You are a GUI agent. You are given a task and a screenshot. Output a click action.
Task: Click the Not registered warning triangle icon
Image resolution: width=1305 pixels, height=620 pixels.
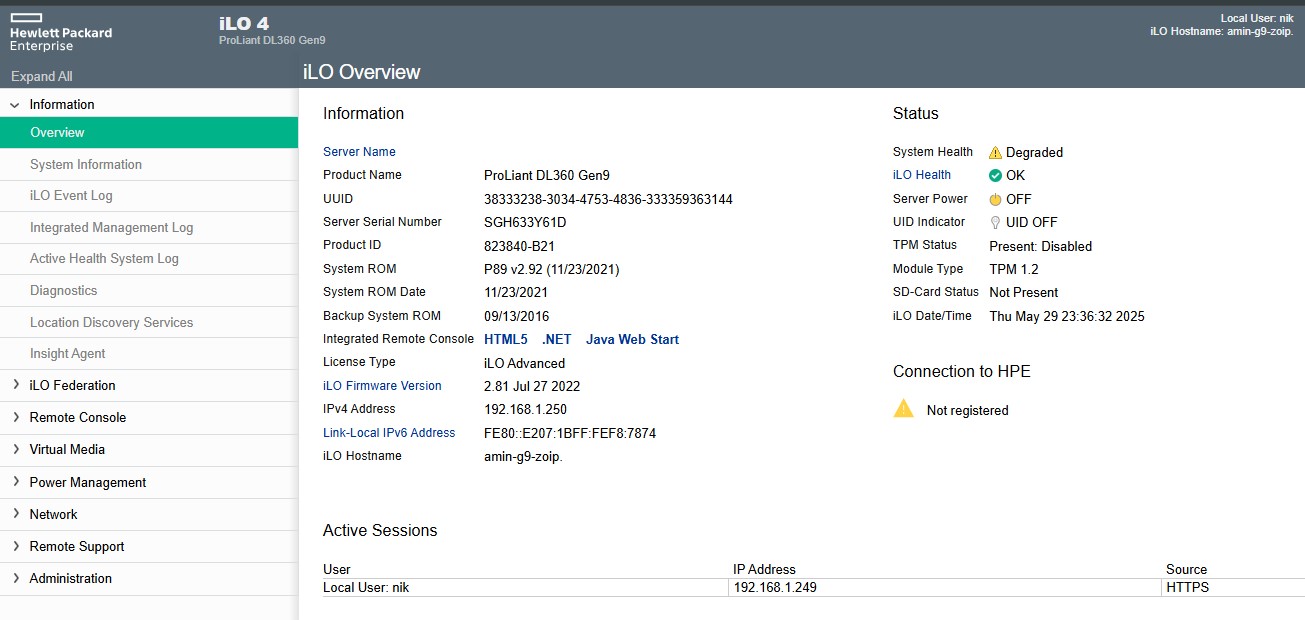tap(904, 409)
